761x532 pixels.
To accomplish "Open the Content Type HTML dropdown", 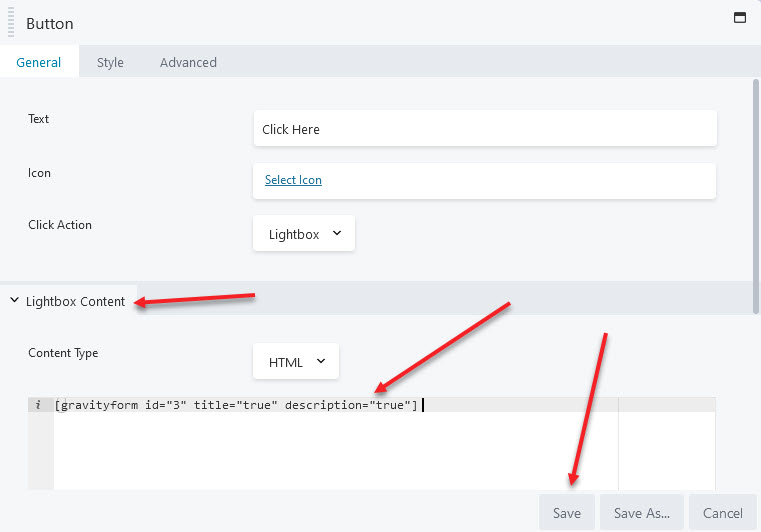I will pyautogui.click(x=296, y=362).
